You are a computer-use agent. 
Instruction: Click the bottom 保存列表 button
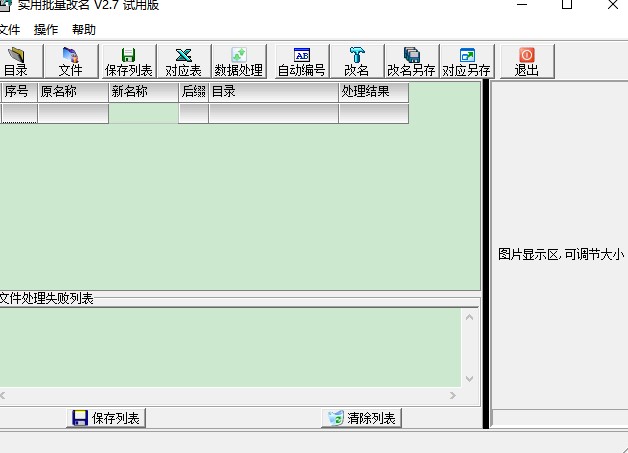pos(106,418)
